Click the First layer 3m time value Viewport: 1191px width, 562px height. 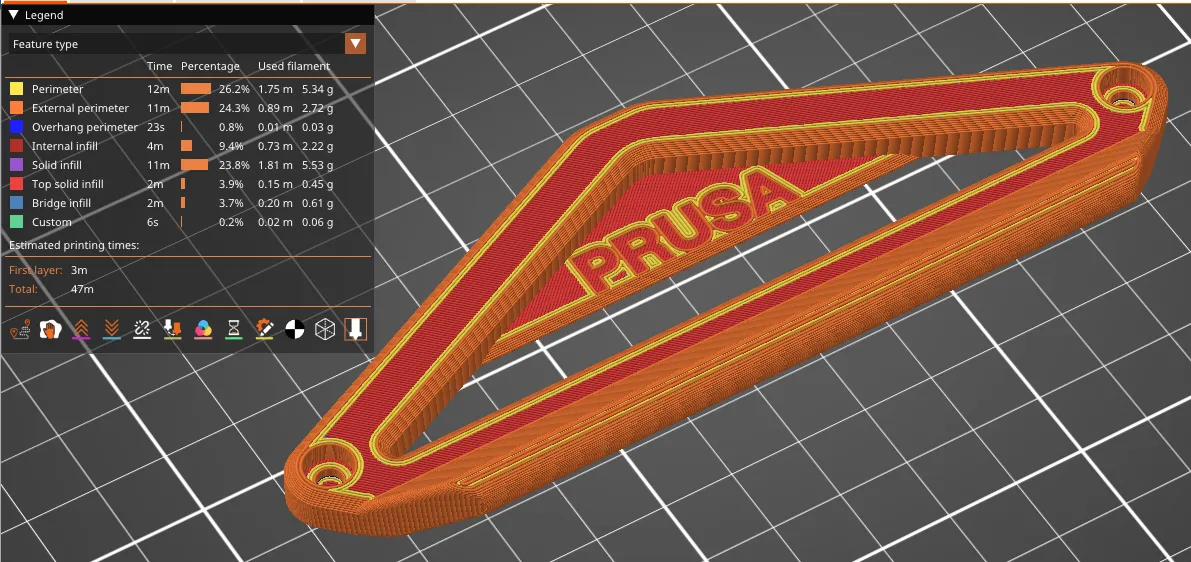(78, 270)
